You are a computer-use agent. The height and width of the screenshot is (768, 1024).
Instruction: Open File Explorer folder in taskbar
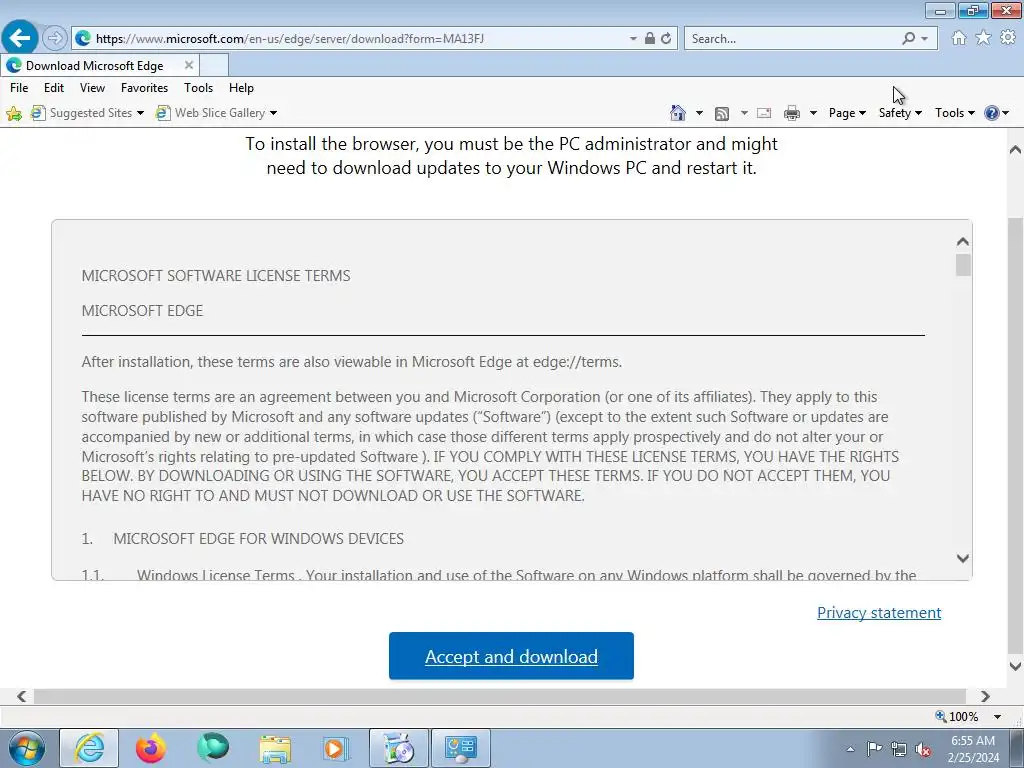pyautogui.click(x=275, y=749)
